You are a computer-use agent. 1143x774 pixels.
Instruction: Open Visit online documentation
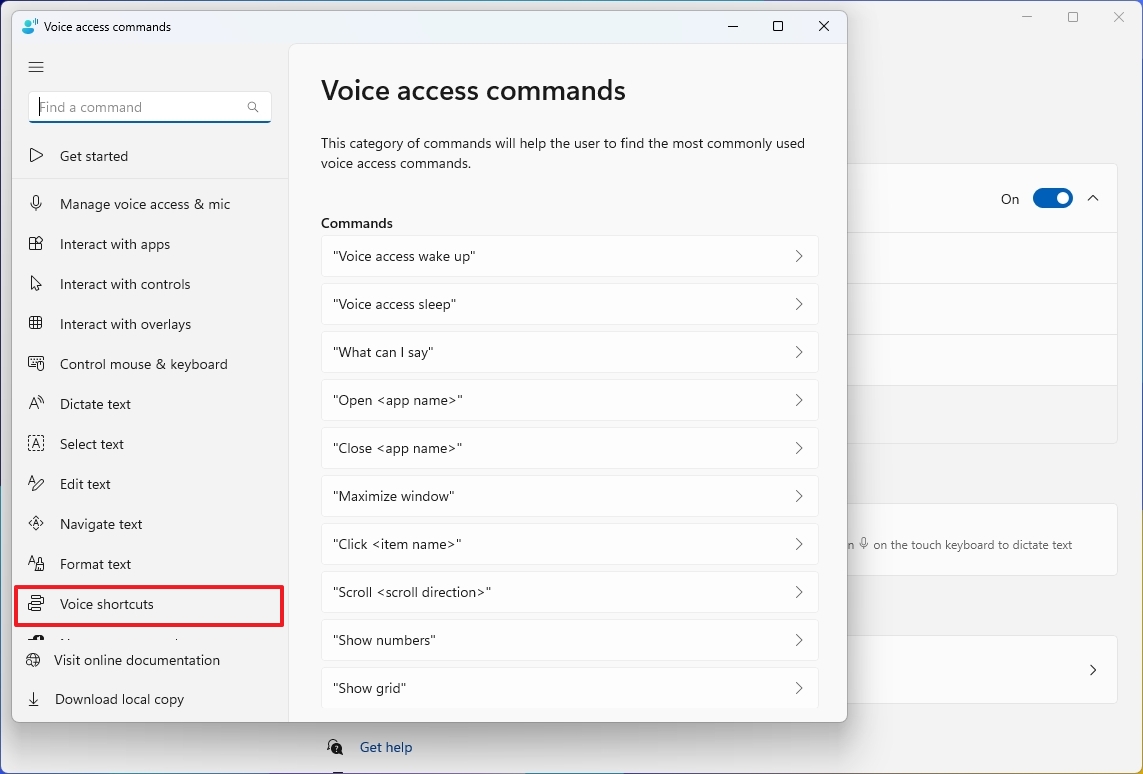[135, 660]
